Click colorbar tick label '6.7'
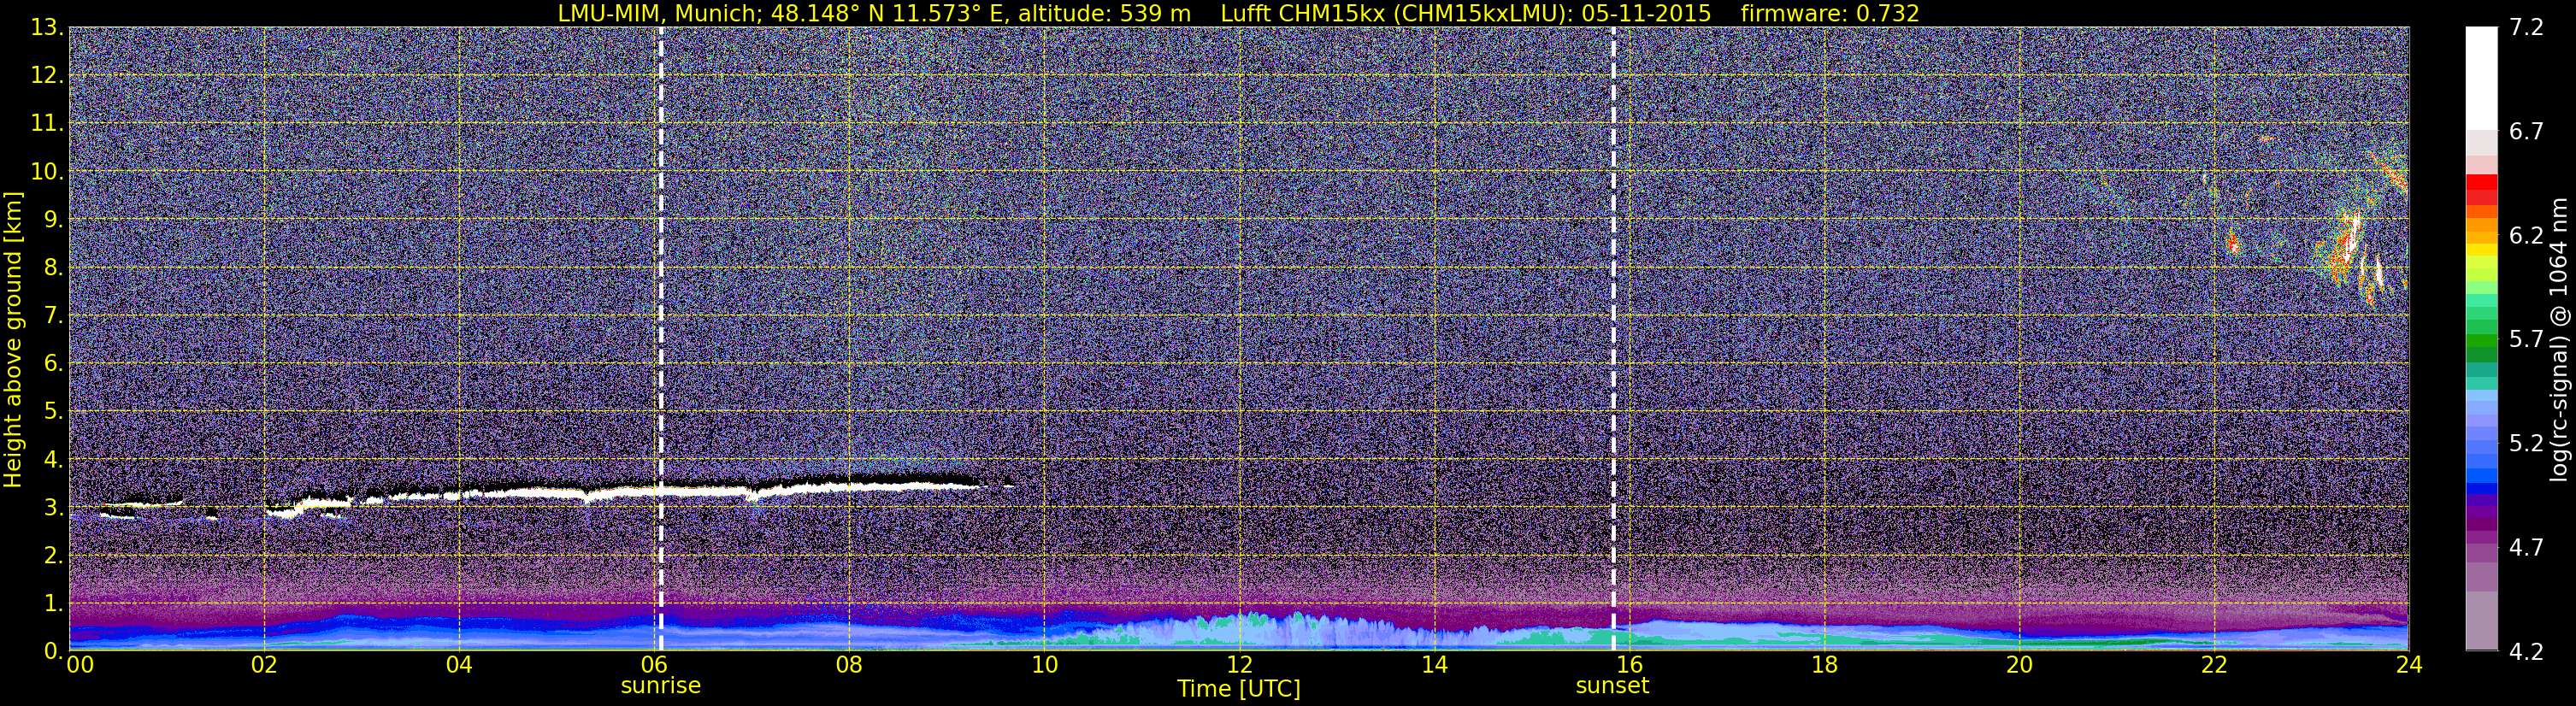The height and width of the screenshot is (706, 2576). point(2527,131)
